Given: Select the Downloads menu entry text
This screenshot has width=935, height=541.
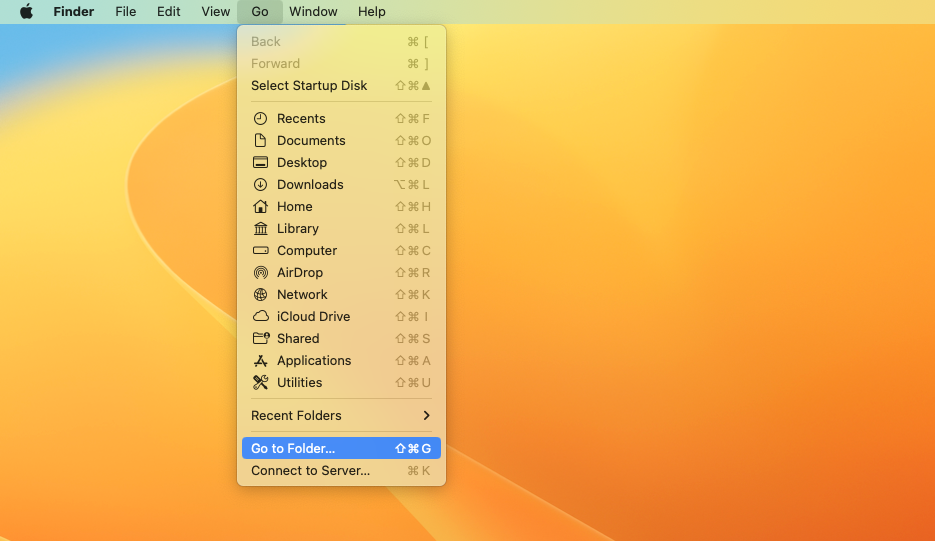Looking at the screenshot, I should coord(310,184).
